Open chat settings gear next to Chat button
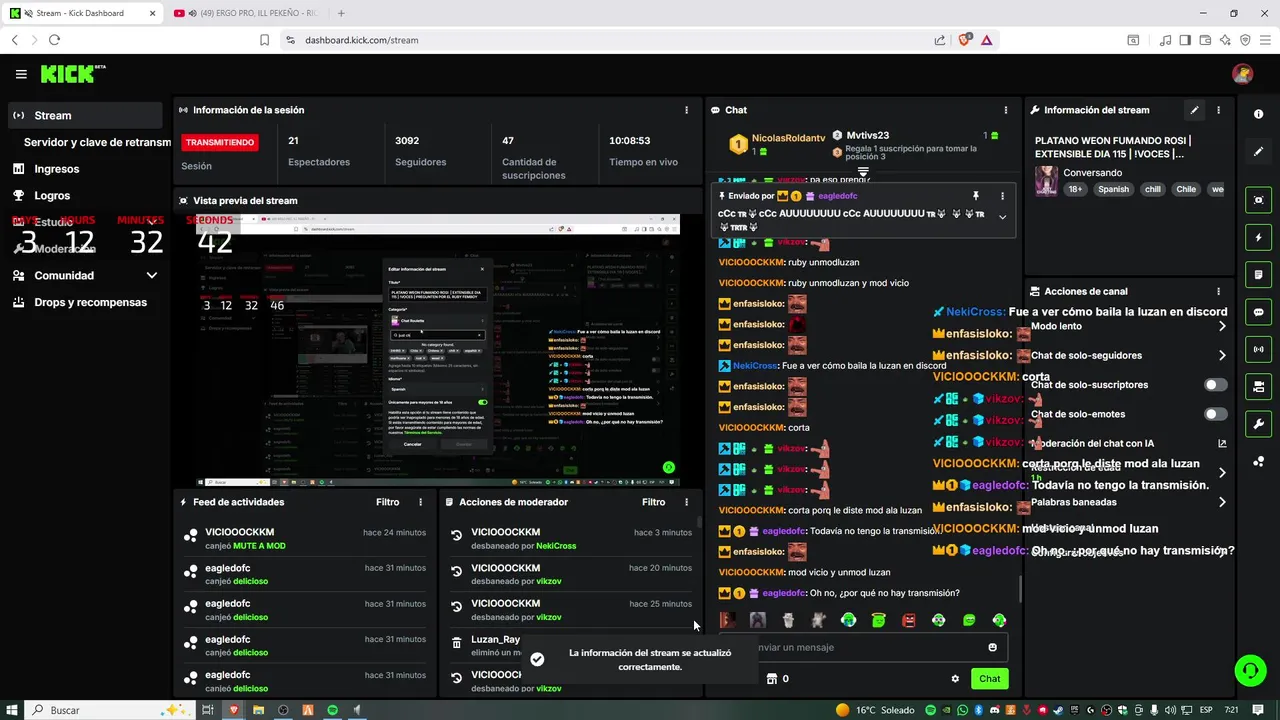 coord(955,678)
